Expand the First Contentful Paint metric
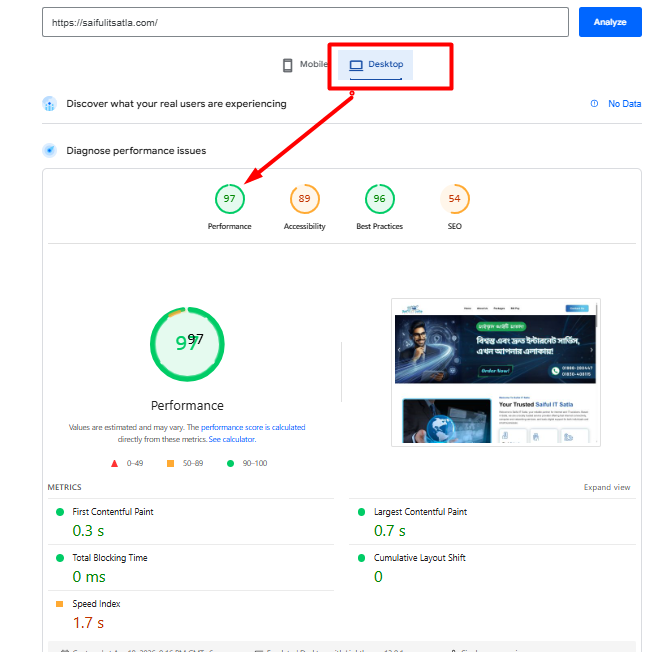The image size is (672, 652). [113, 512]
